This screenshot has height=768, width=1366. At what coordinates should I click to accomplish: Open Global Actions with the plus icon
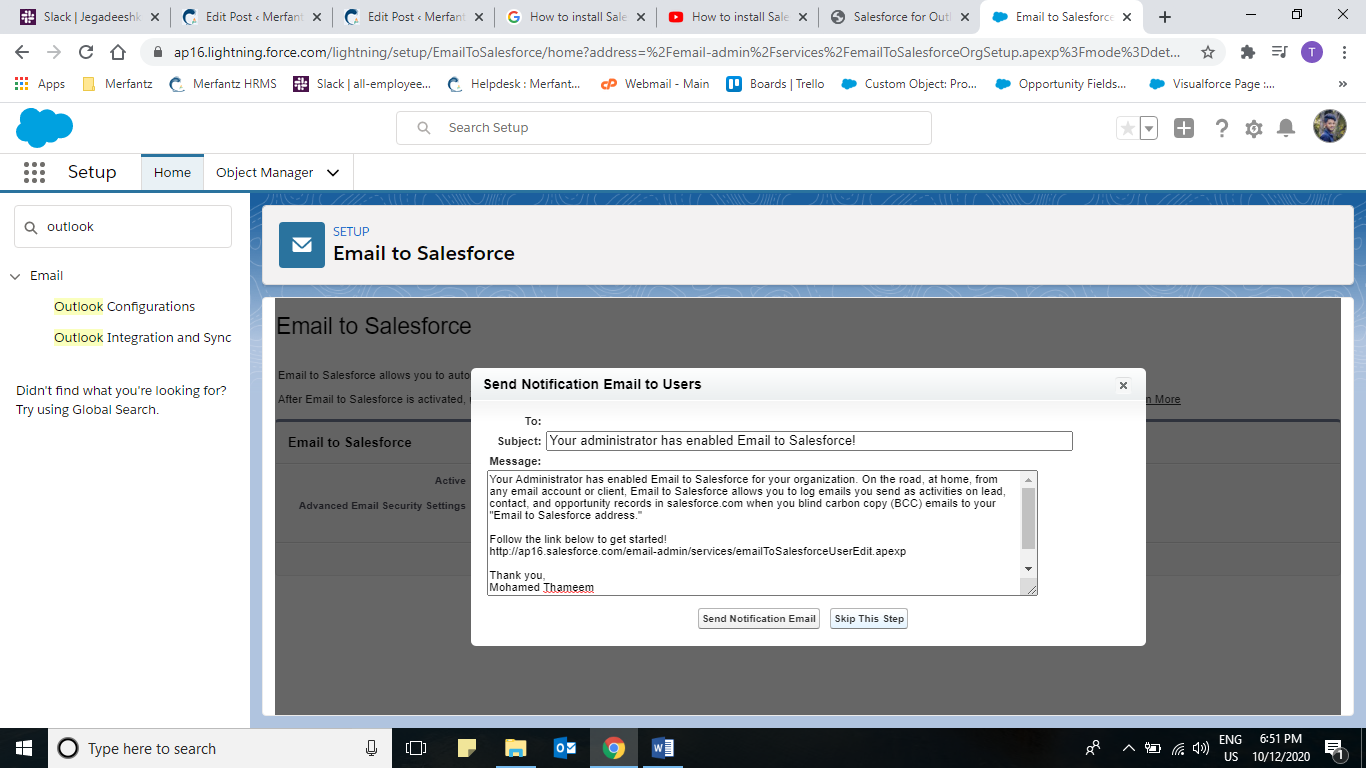(x=1183, y=128)
